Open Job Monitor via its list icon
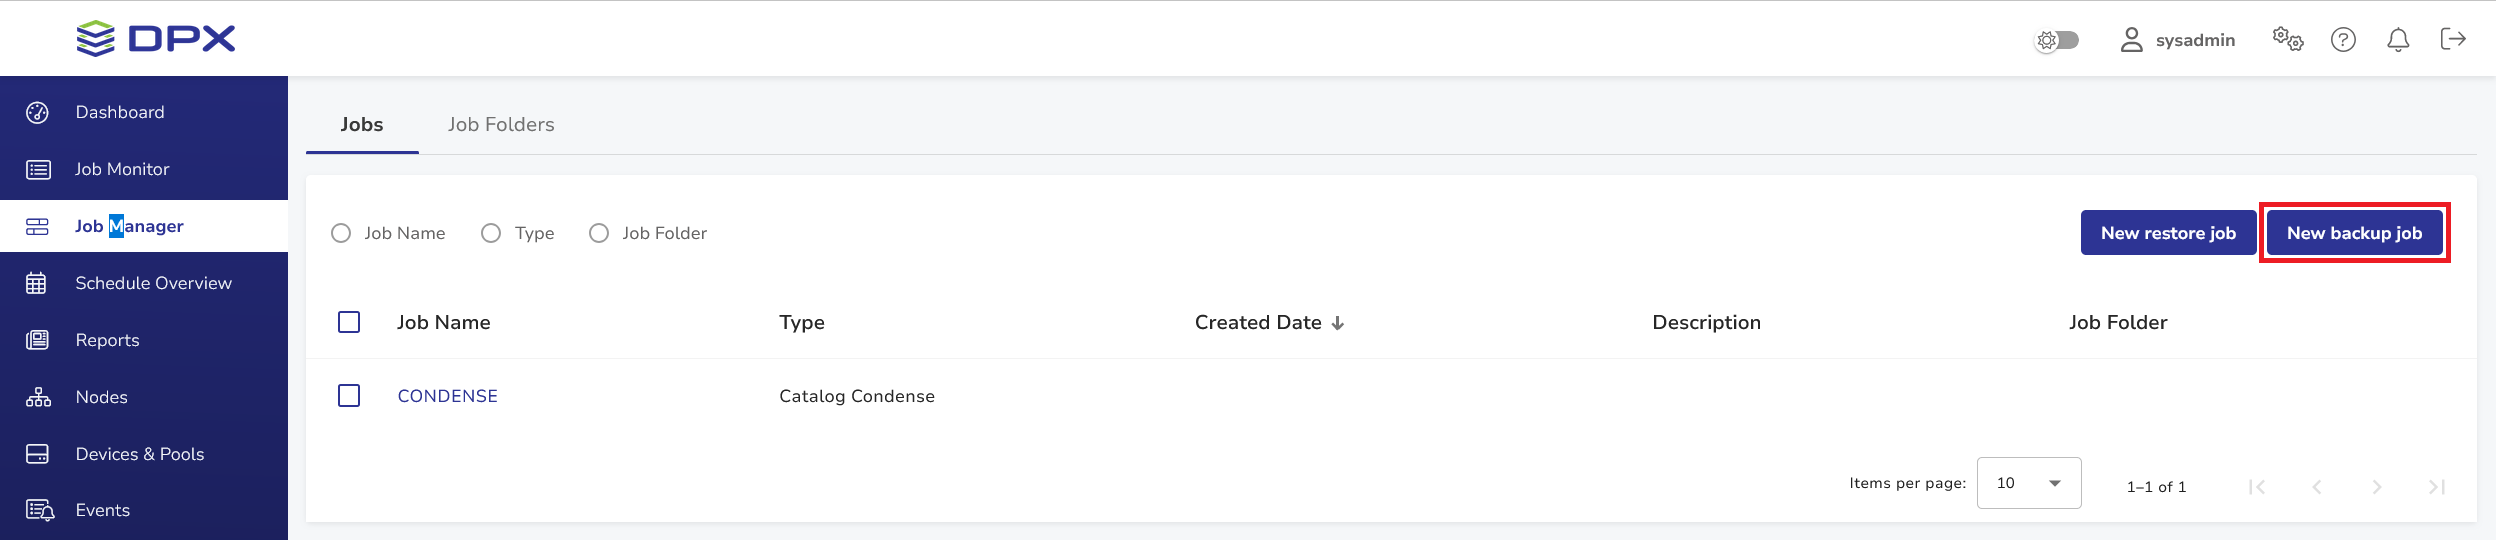The width and height of the screenshot is (2496, 540). point(38,170)
